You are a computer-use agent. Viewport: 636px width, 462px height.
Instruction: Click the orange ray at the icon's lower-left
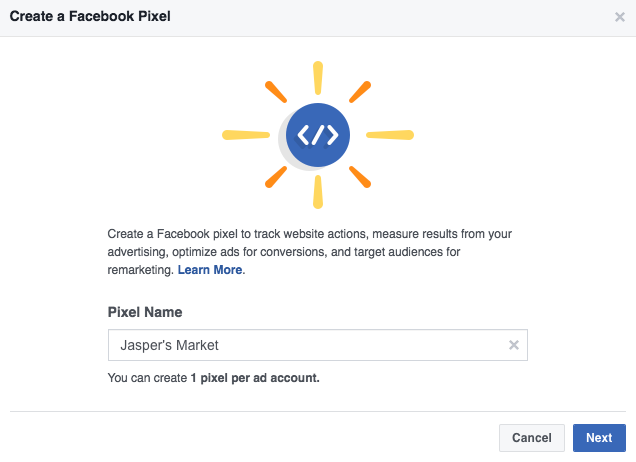click(276, 177)
